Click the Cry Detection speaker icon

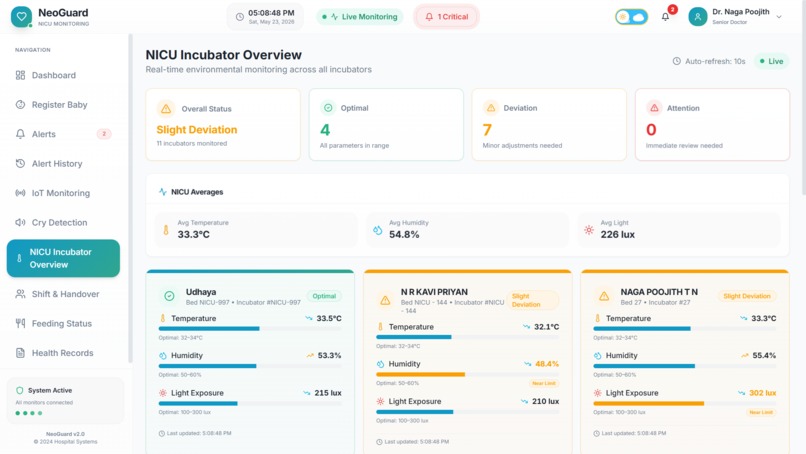pos(20,223)
